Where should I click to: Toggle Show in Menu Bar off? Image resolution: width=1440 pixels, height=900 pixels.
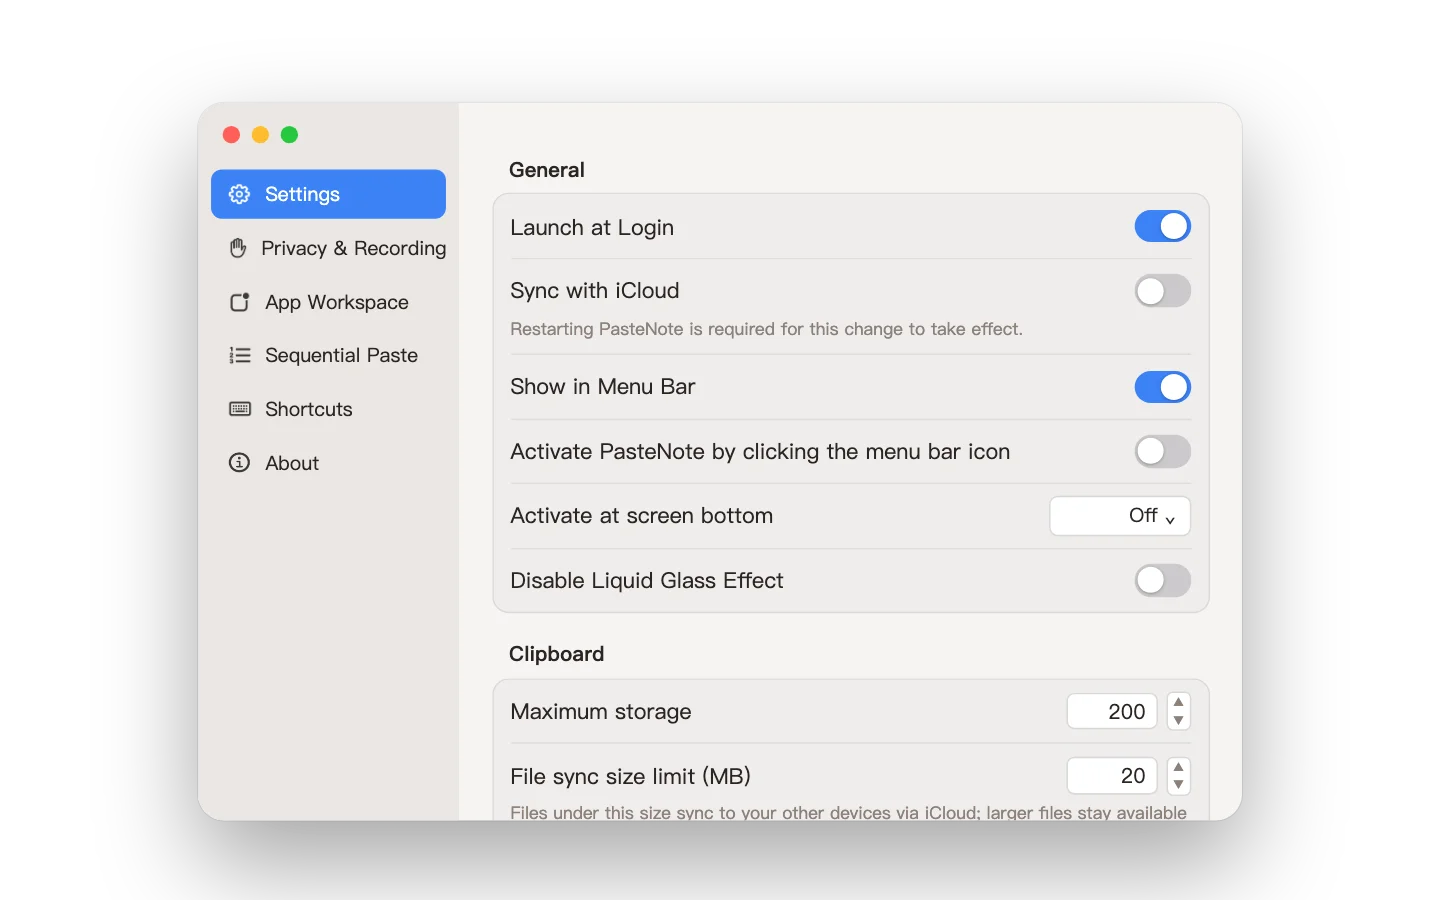1162,387
